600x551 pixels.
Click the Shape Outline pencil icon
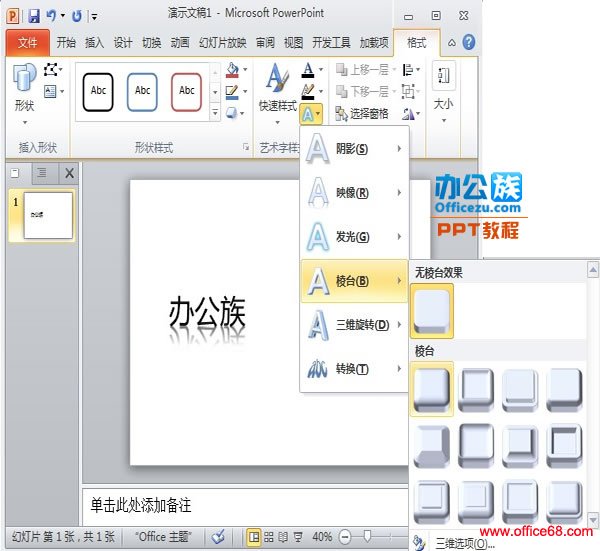(x=232, y=92)
